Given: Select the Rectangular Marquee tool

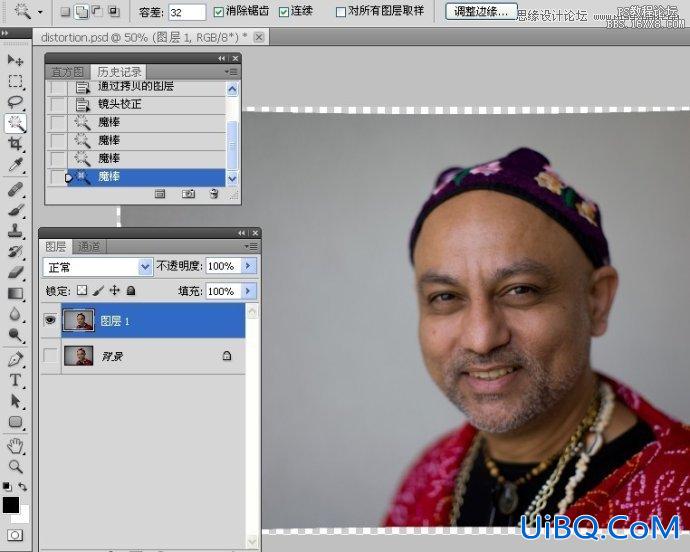Looking at the screenshot, I should coord(15,81).
